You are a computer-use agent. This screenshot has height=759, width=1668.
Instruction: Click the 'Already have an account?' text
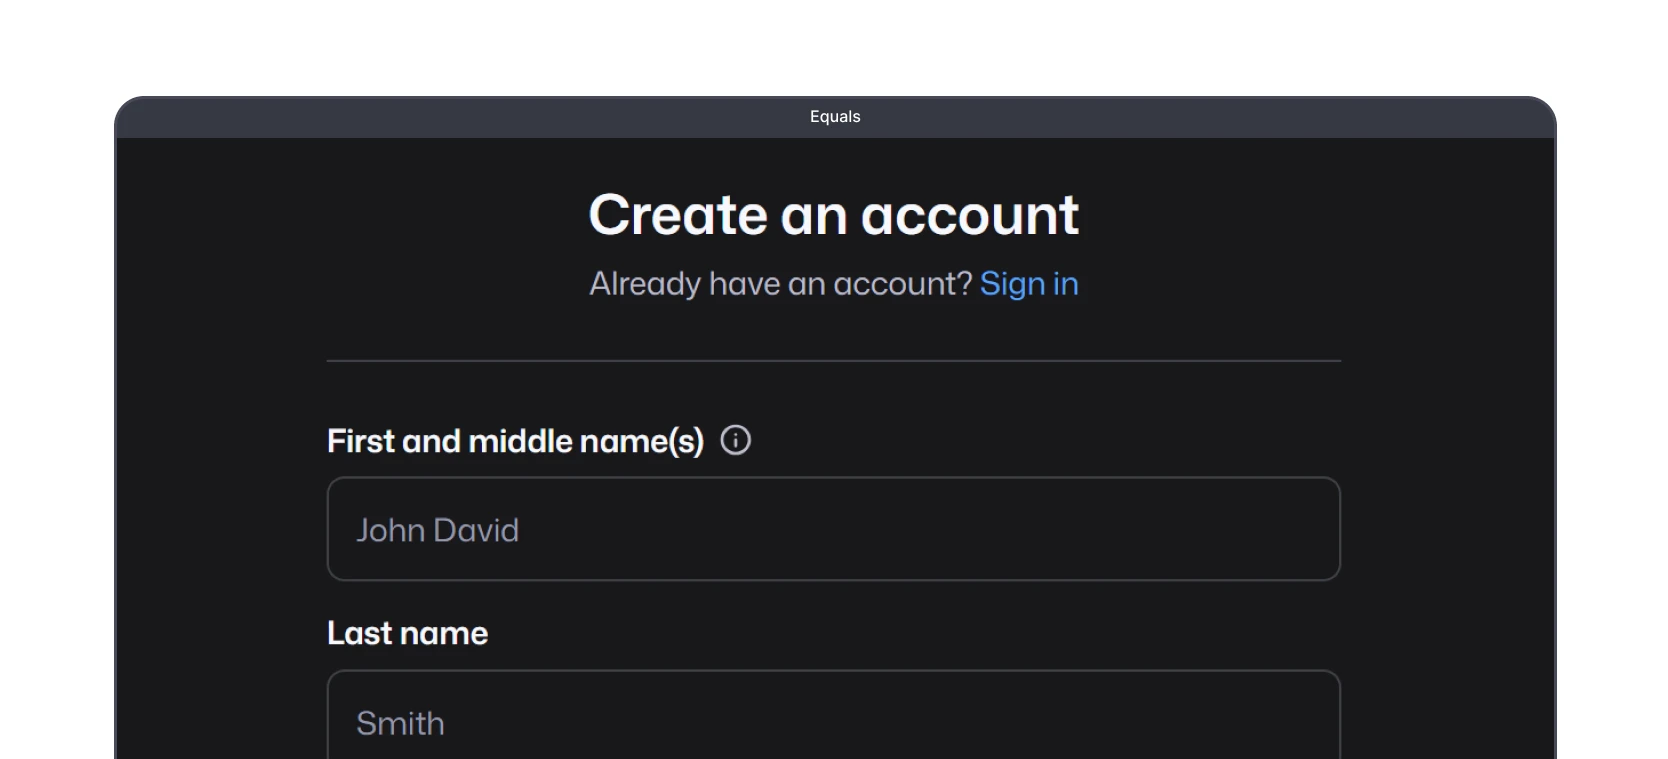click(781, 284)
